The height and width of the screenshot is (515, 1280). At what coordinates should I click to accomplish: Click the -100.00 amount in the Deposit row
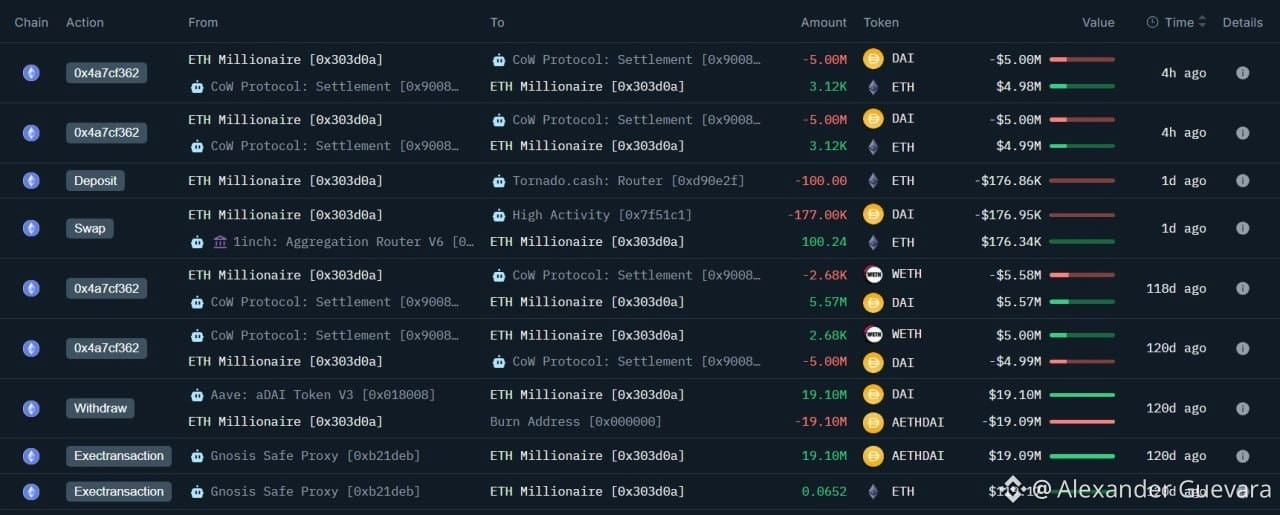point(821,181)
